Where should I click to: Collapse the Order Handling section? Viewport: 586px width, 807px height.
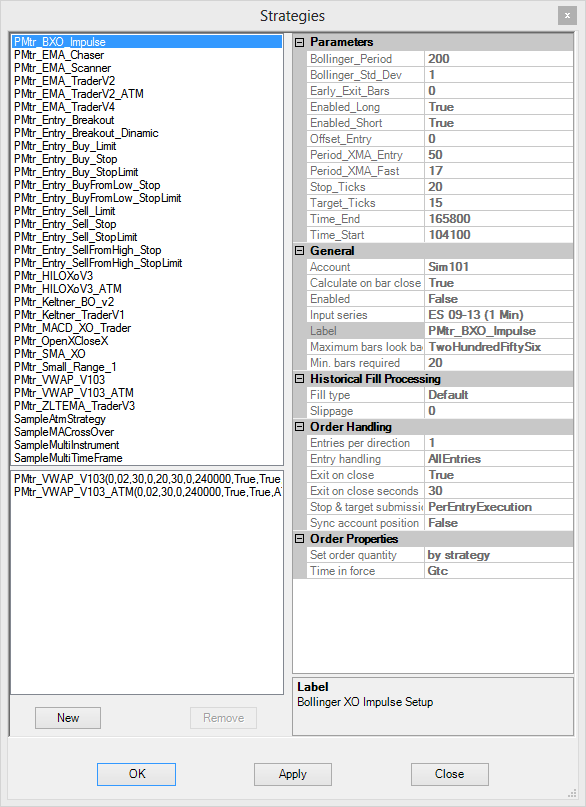tap(299, 427)
